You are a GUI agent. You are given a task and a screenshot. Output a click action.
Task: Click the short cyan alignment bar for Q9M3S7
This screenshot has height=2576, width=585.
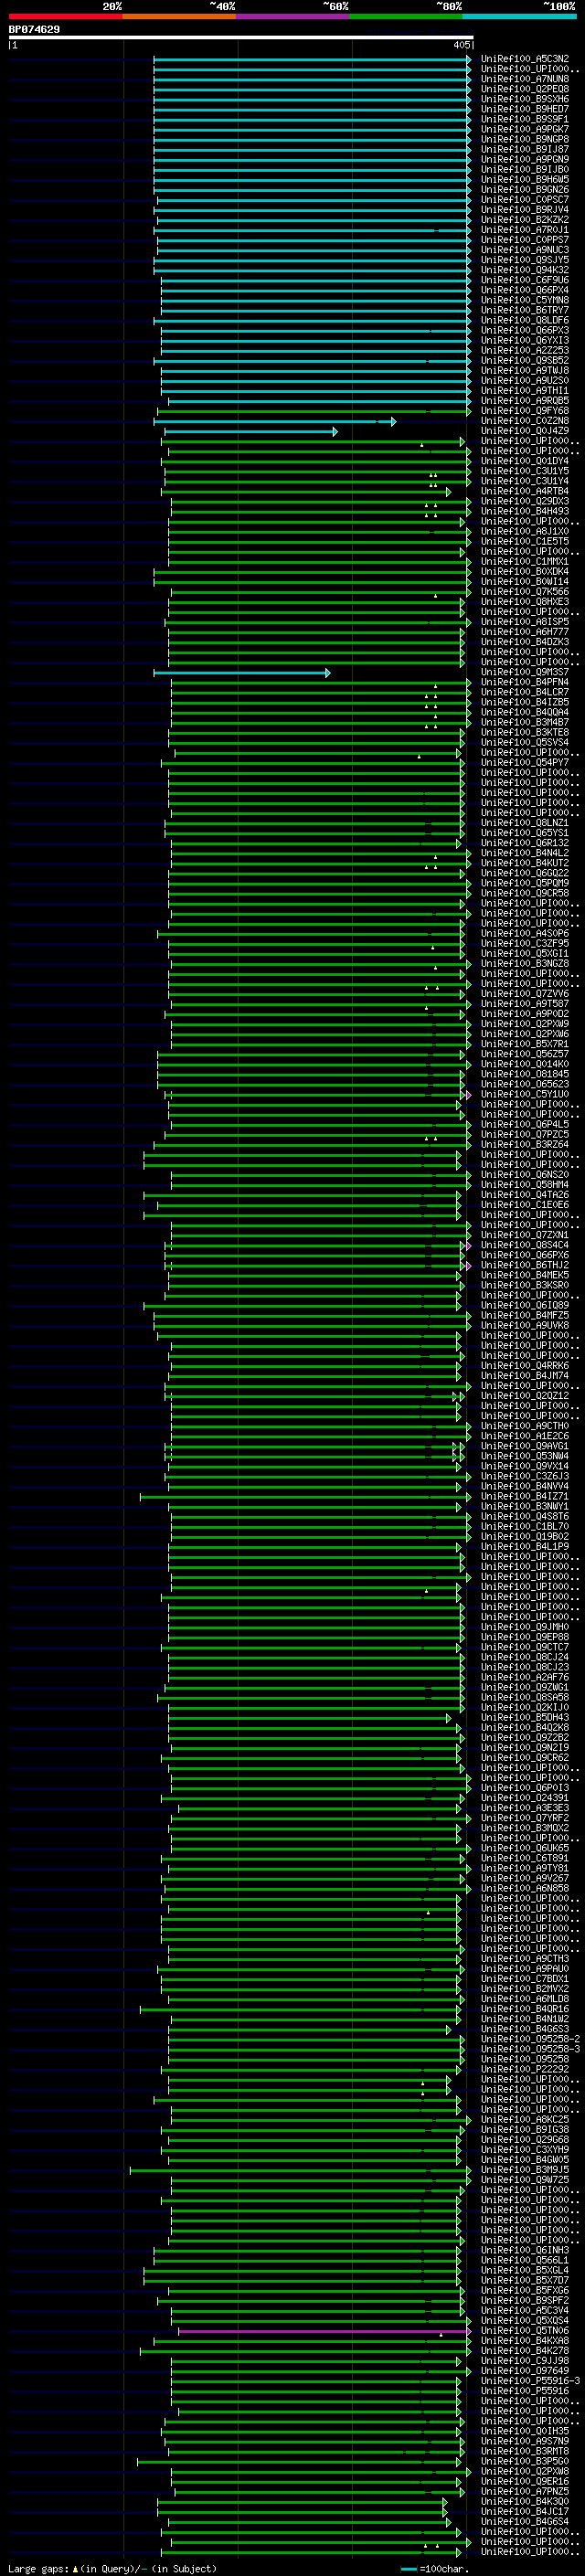(x=241, y=673)
